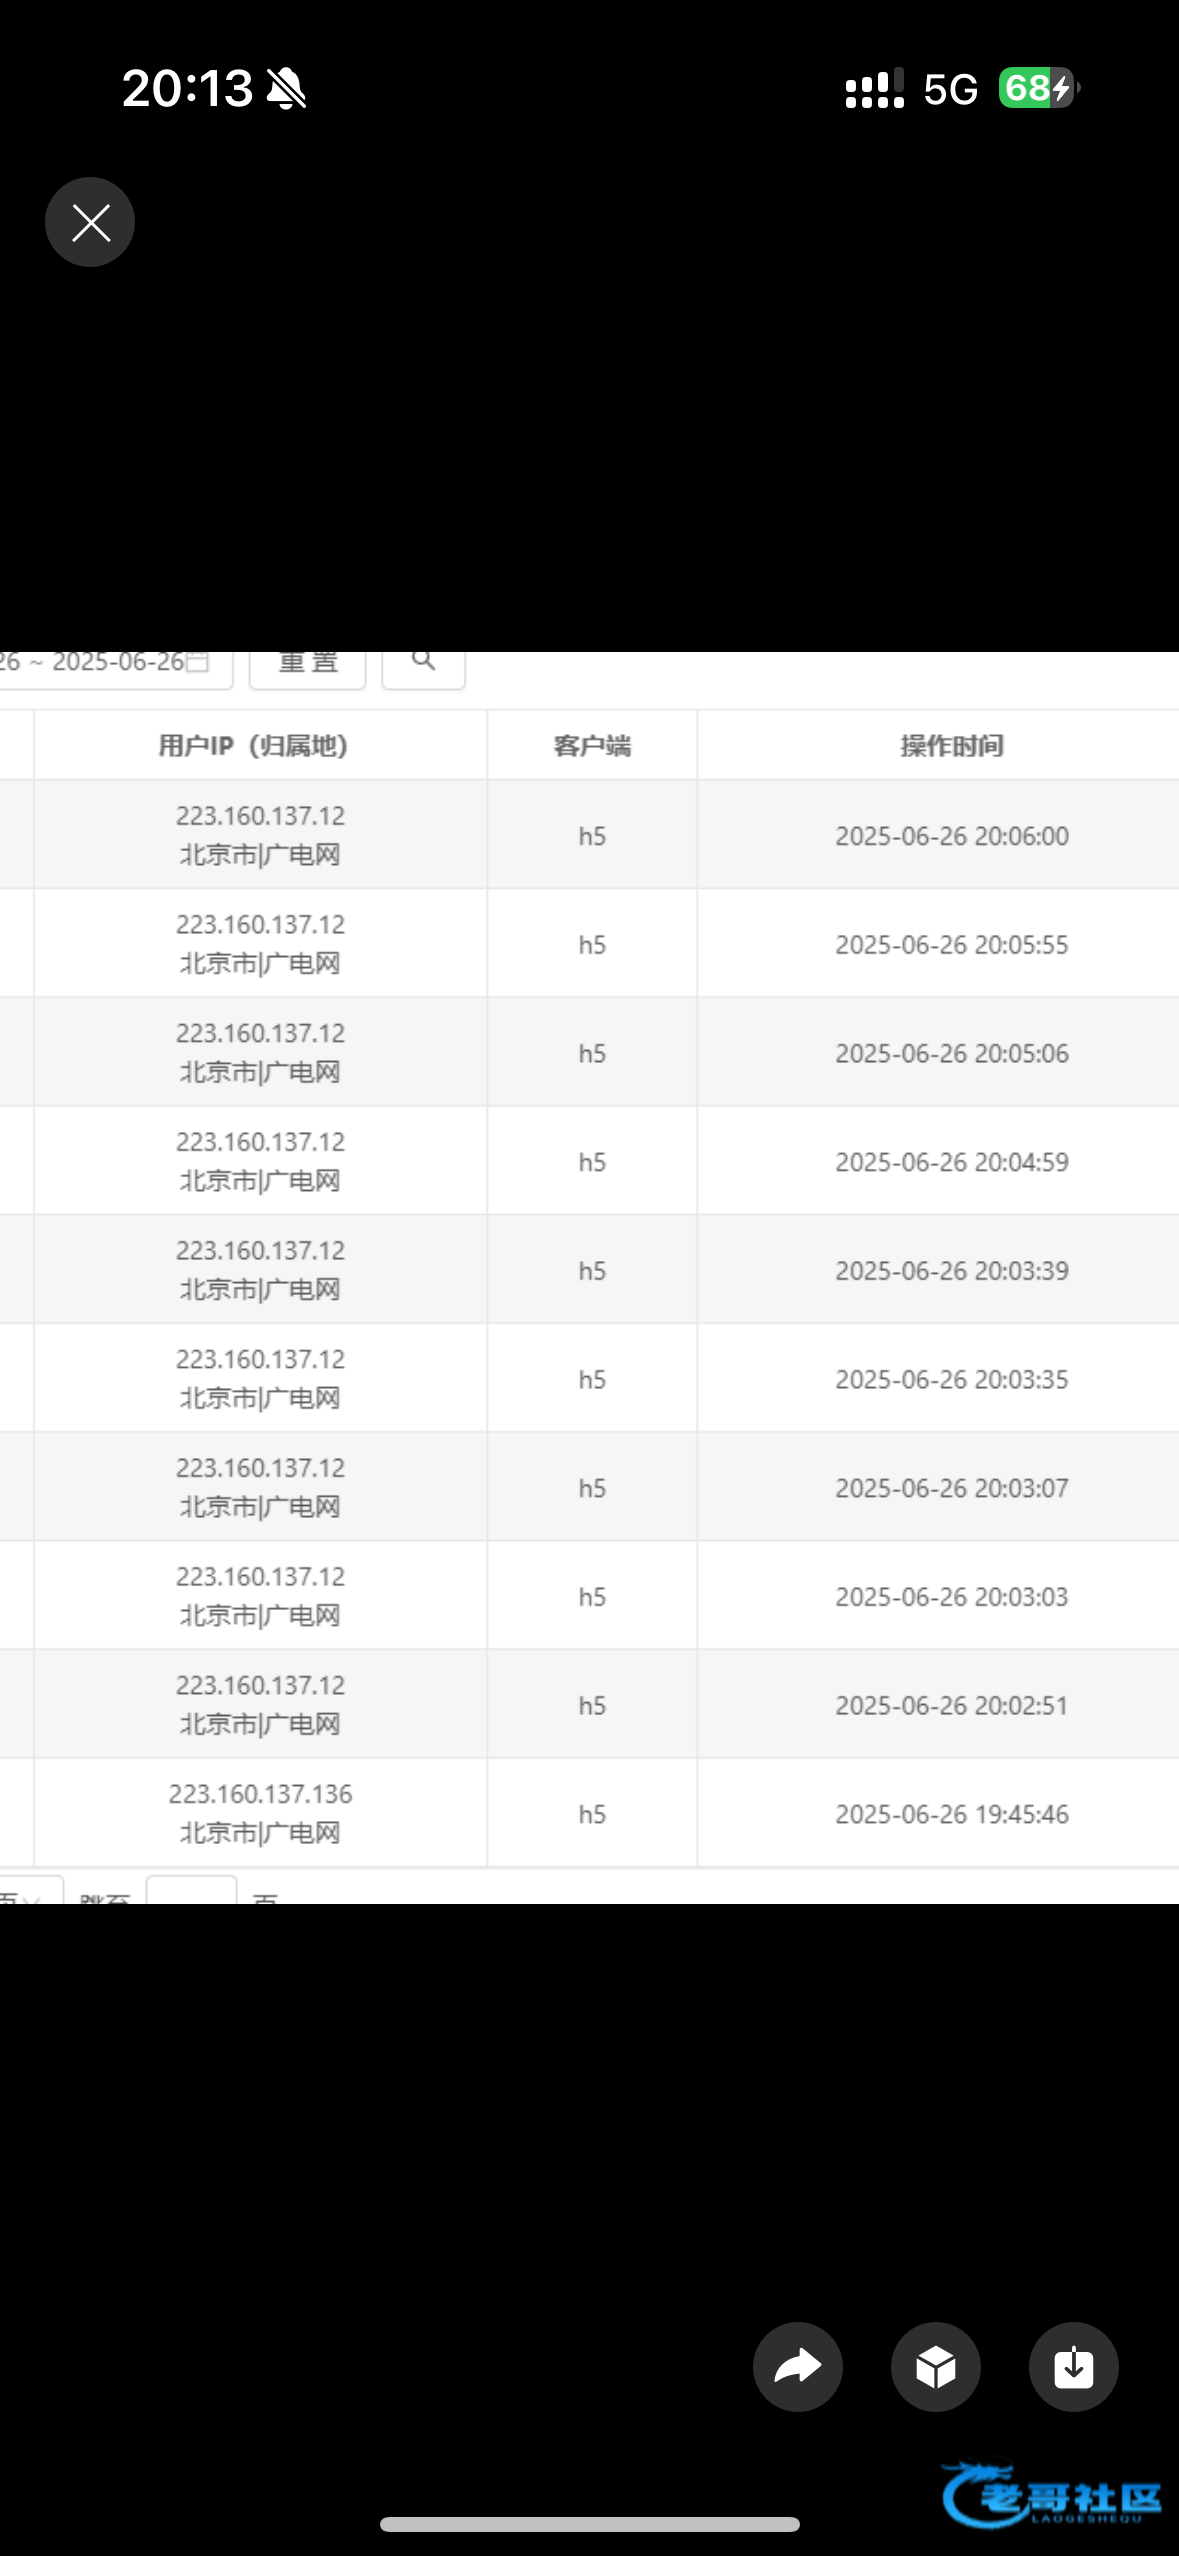This screenshot has height=2556, width=1179.
Task: Tap the magnifier search icon button
Action: click(x=423, y=663)
